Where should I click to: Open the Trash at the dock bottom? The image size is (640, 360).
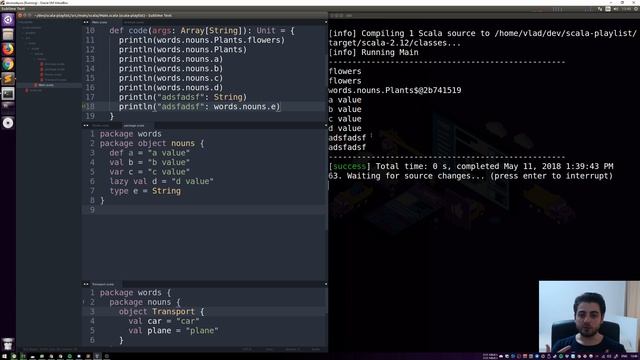(8, 344)
